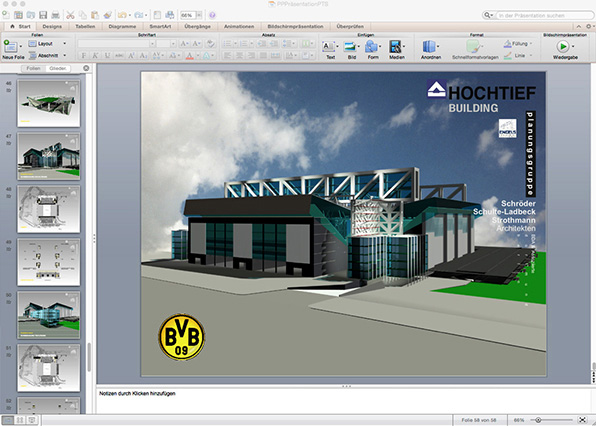The image size is (596, 426).
Task: Toggle bold formatting F button
Action: pyautogui.click(x=84, y=55)
